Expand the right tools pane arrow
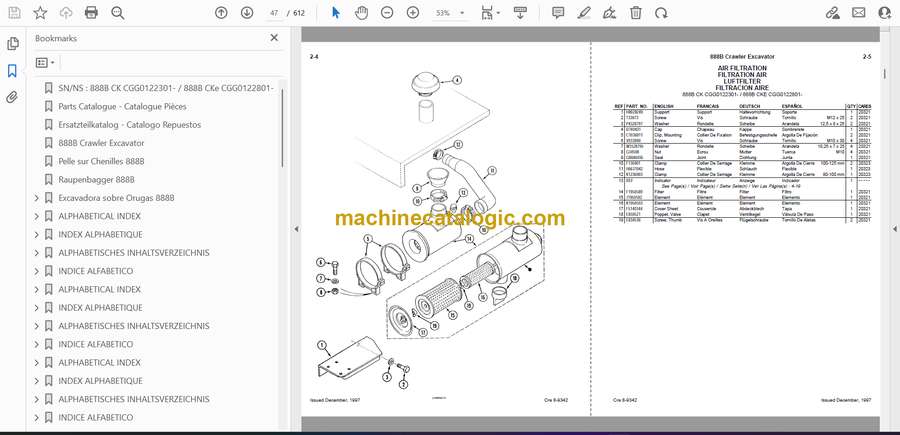This screenshot has height=435, width=900. coord(895,229)
